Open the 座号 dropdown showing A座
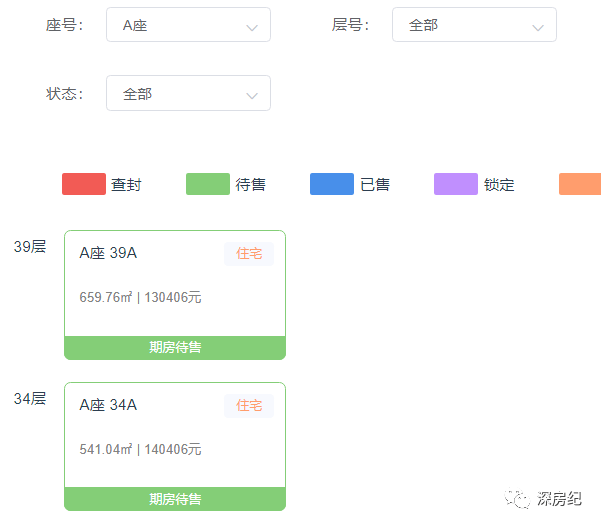 (187, 25)
